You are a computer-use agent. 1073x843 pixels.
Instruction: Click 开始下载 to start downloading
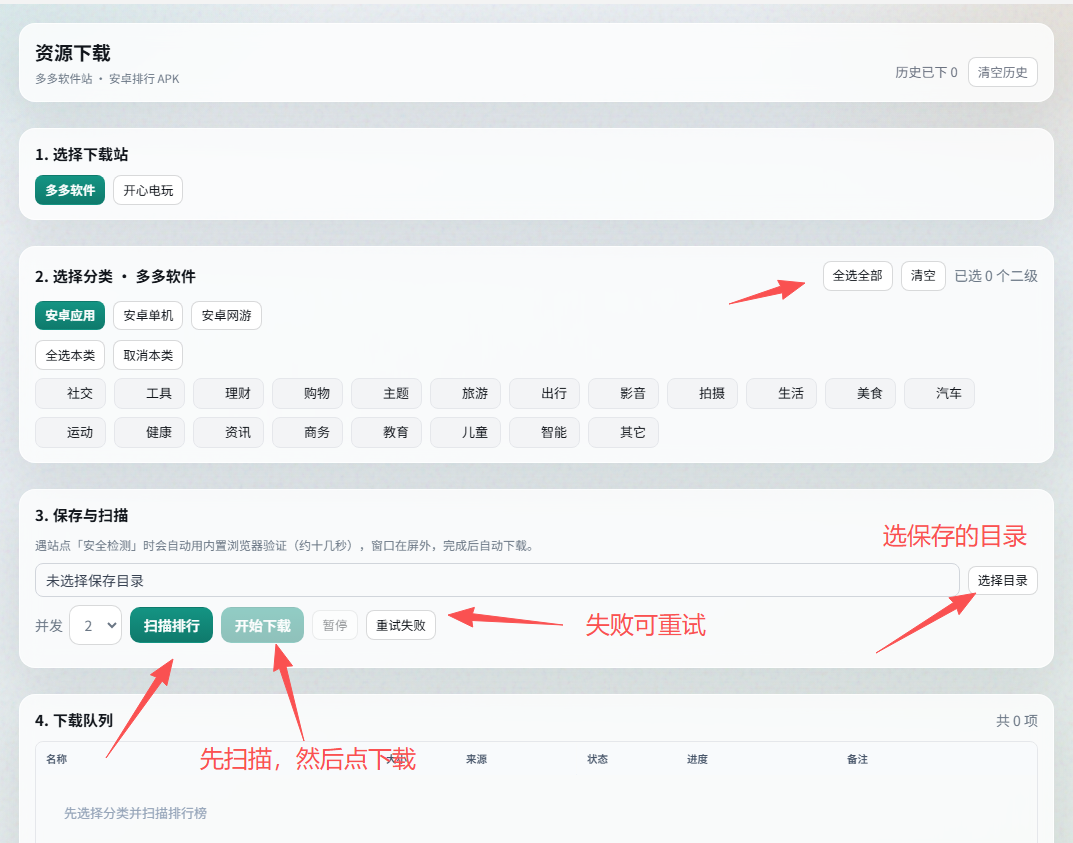point(263,625)
